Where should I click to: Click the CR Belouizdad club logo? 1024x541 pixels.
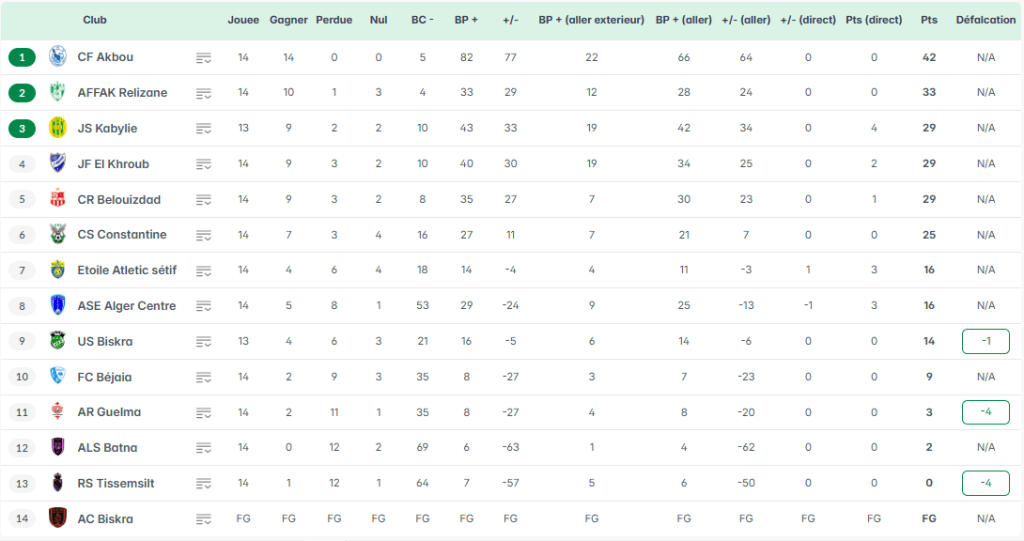coord(57,199)
